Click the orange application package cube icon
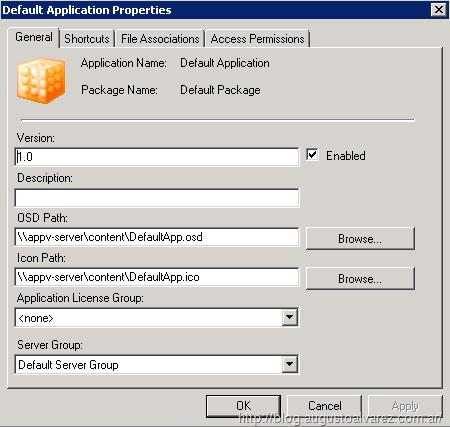 click(41, 80)
